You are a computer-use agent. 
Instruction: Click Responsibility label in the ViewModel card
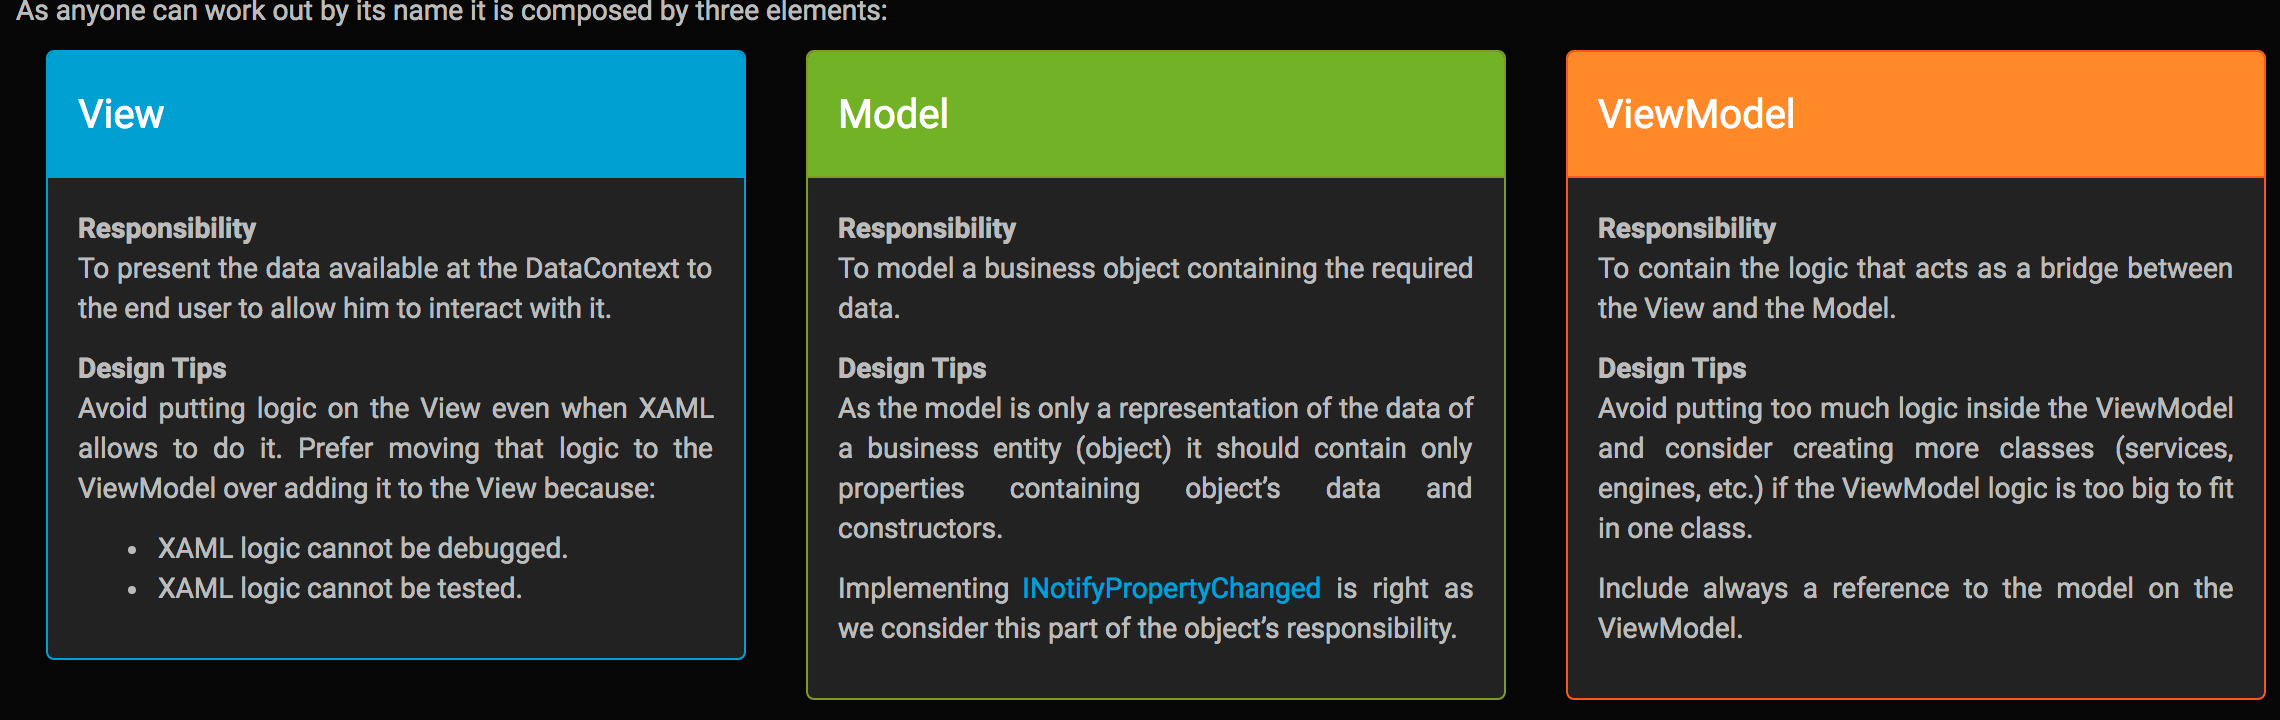tap(1687, 228)
